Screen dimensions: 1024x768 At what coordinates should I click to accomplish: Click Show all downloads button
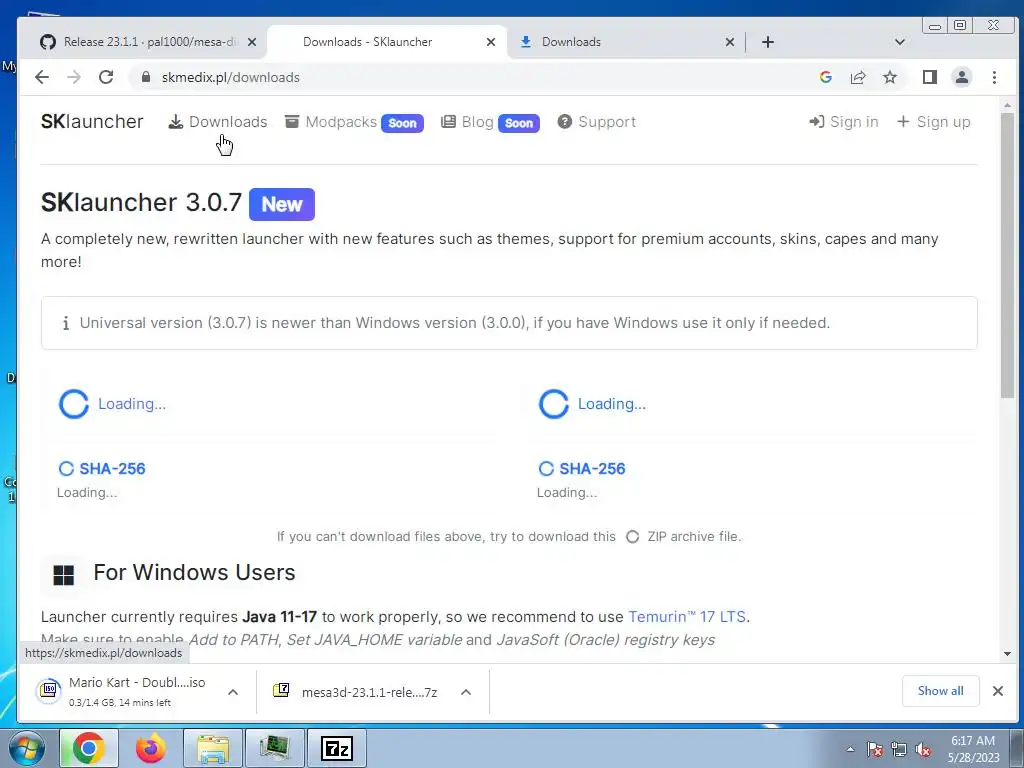(940, 691)
